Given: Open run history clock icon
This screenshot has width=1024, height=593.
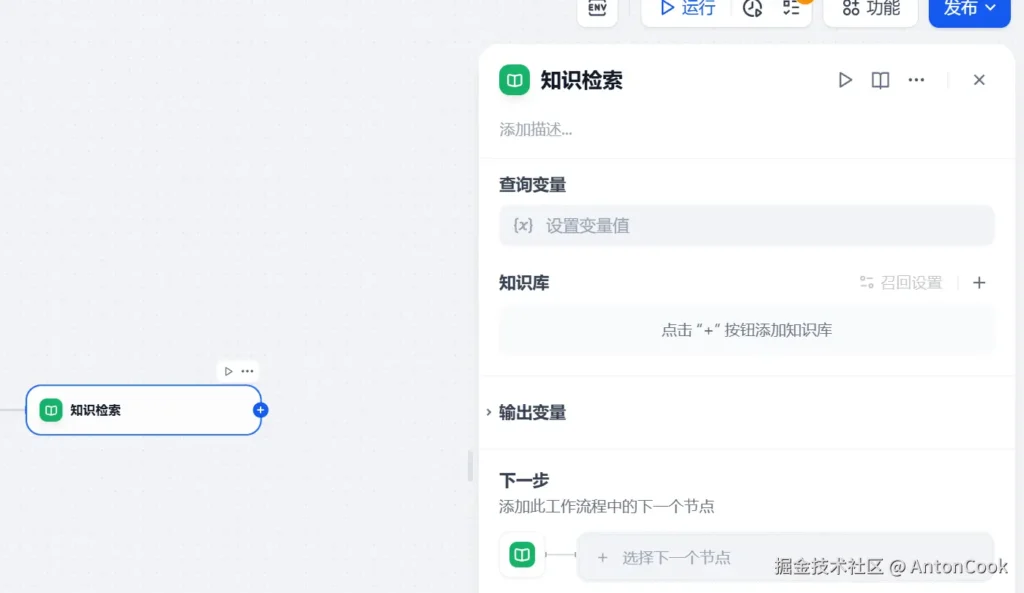Looking at the screenshot, I should click(753, 9).
